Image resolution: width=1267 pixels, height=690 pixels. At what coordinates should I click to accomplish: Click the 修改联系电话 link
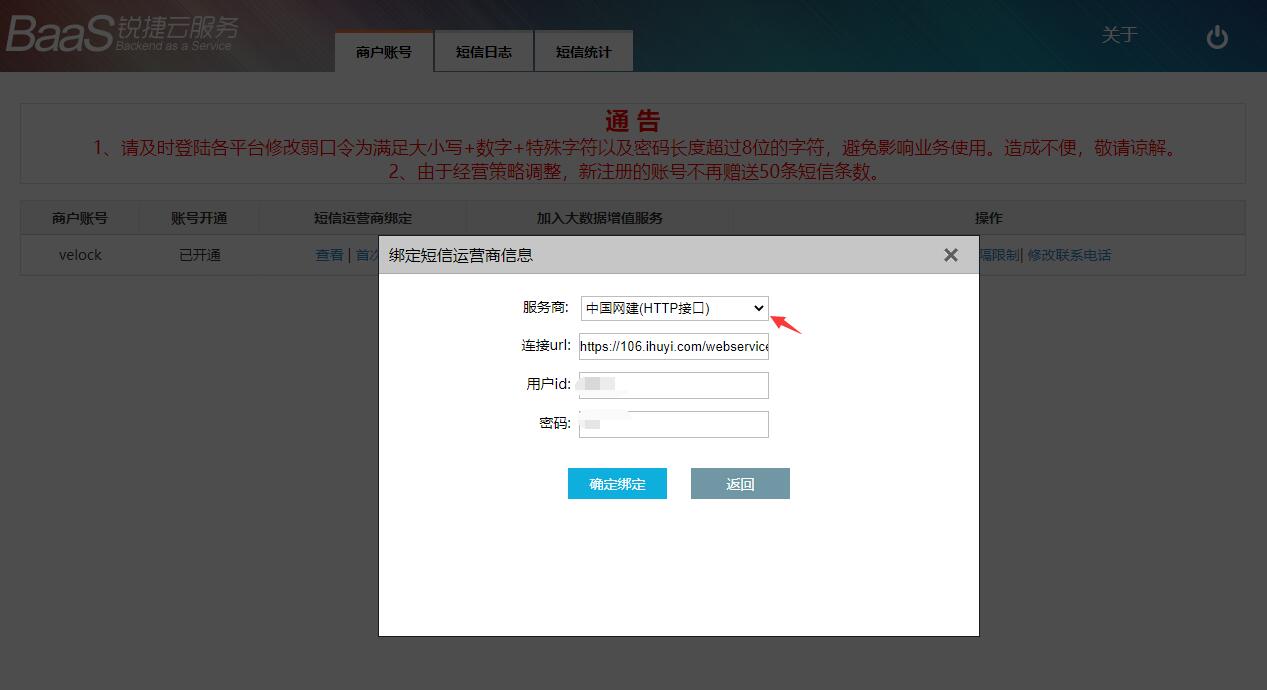pyautogui.click(x=1069, y=255)
